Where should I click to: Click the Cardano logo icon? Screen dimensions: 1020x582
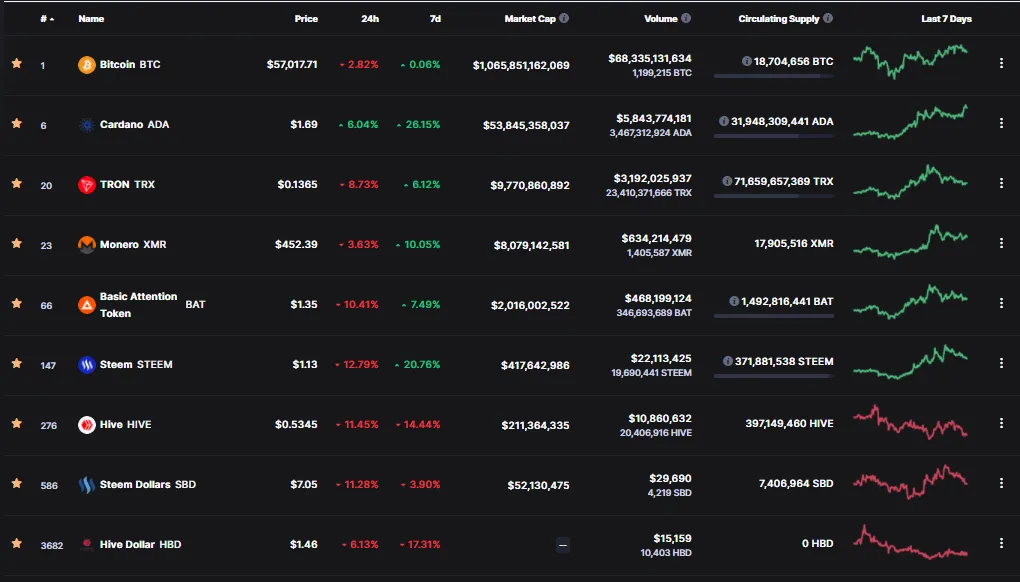pos(87,125)
